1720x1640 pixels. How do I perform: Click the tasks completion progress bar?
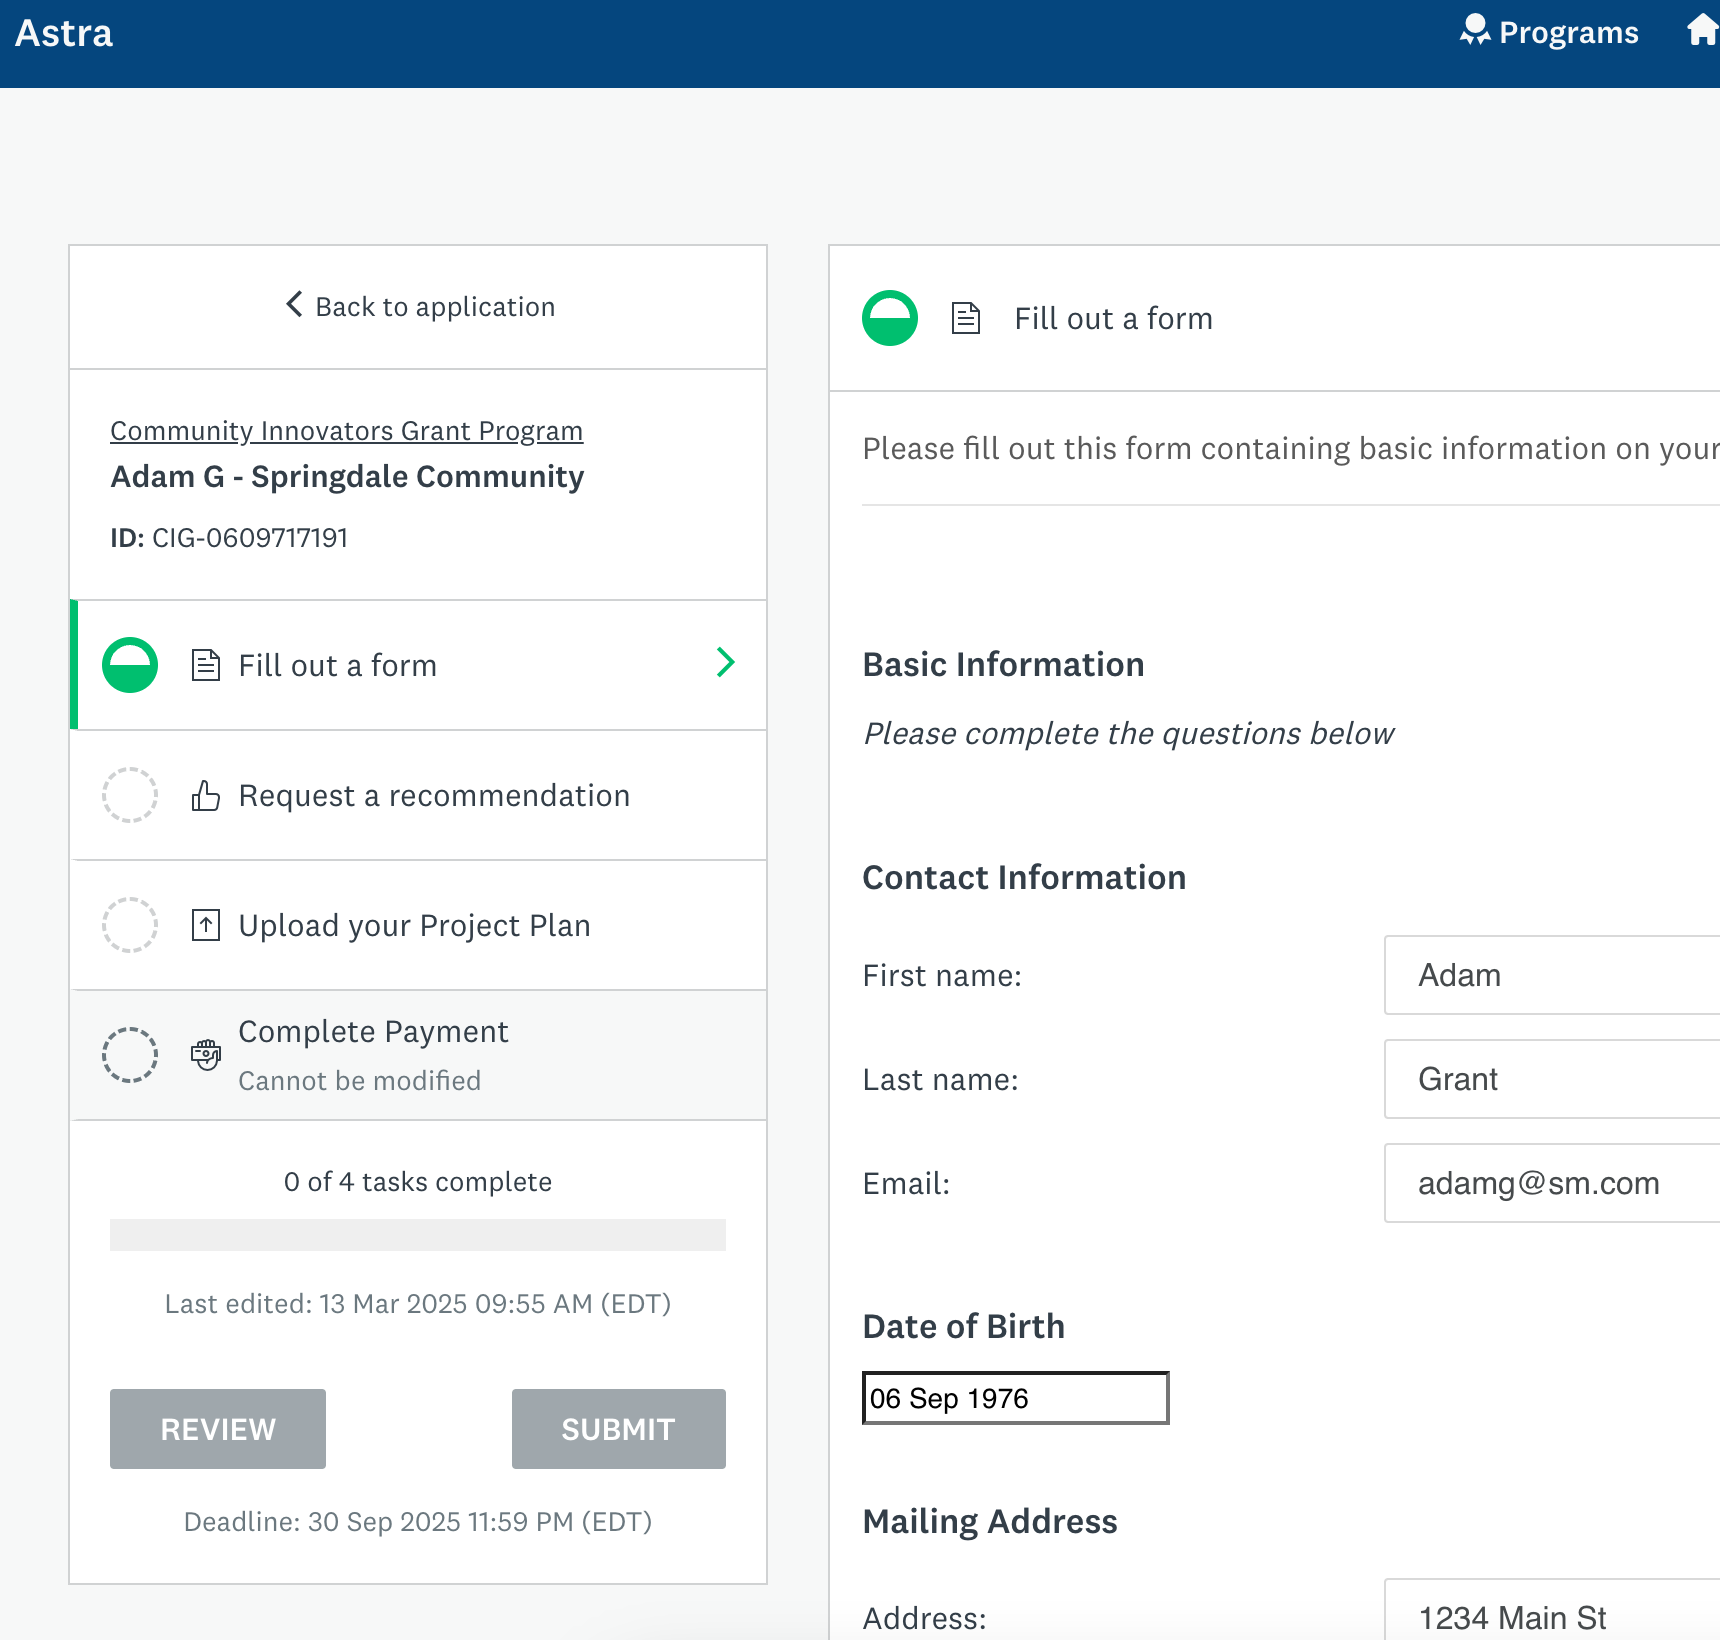pos(418,1235)
